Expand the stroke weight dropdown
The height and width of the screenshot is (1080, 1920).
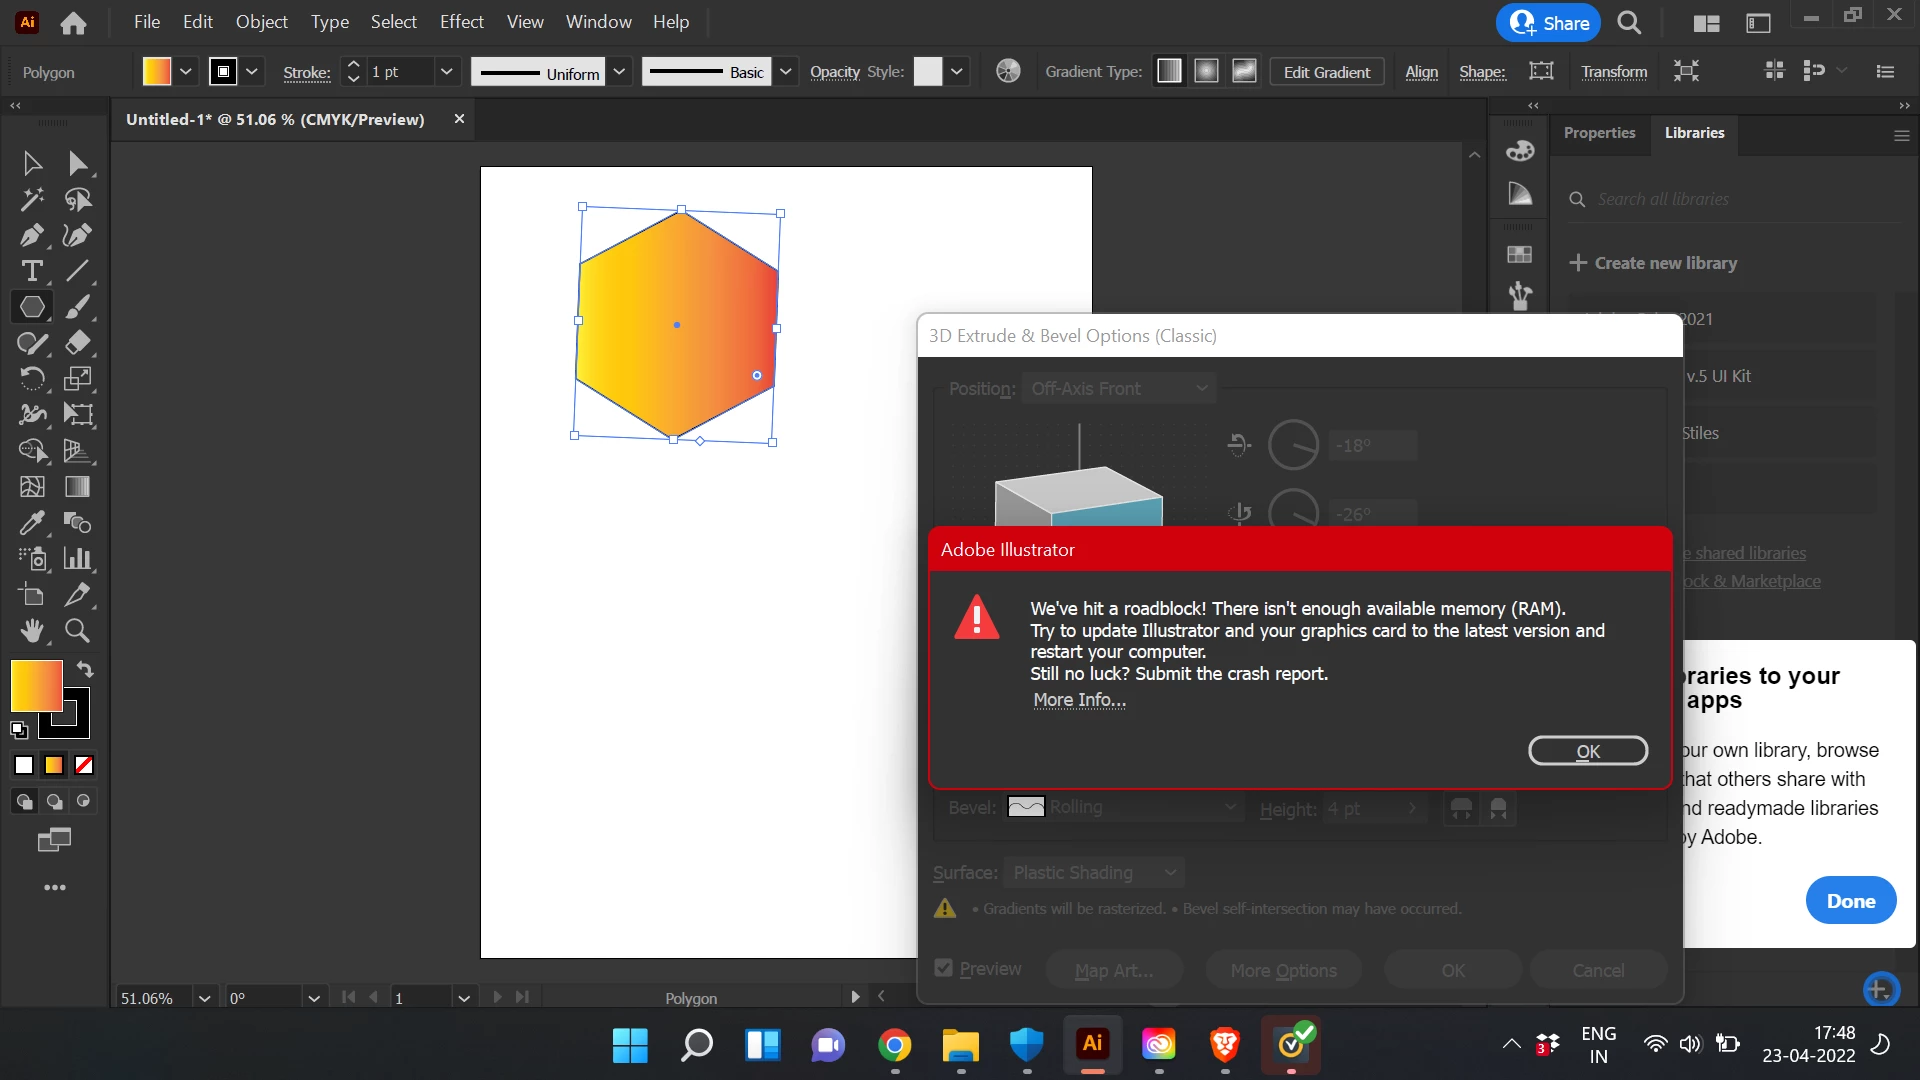click(446, 72)
